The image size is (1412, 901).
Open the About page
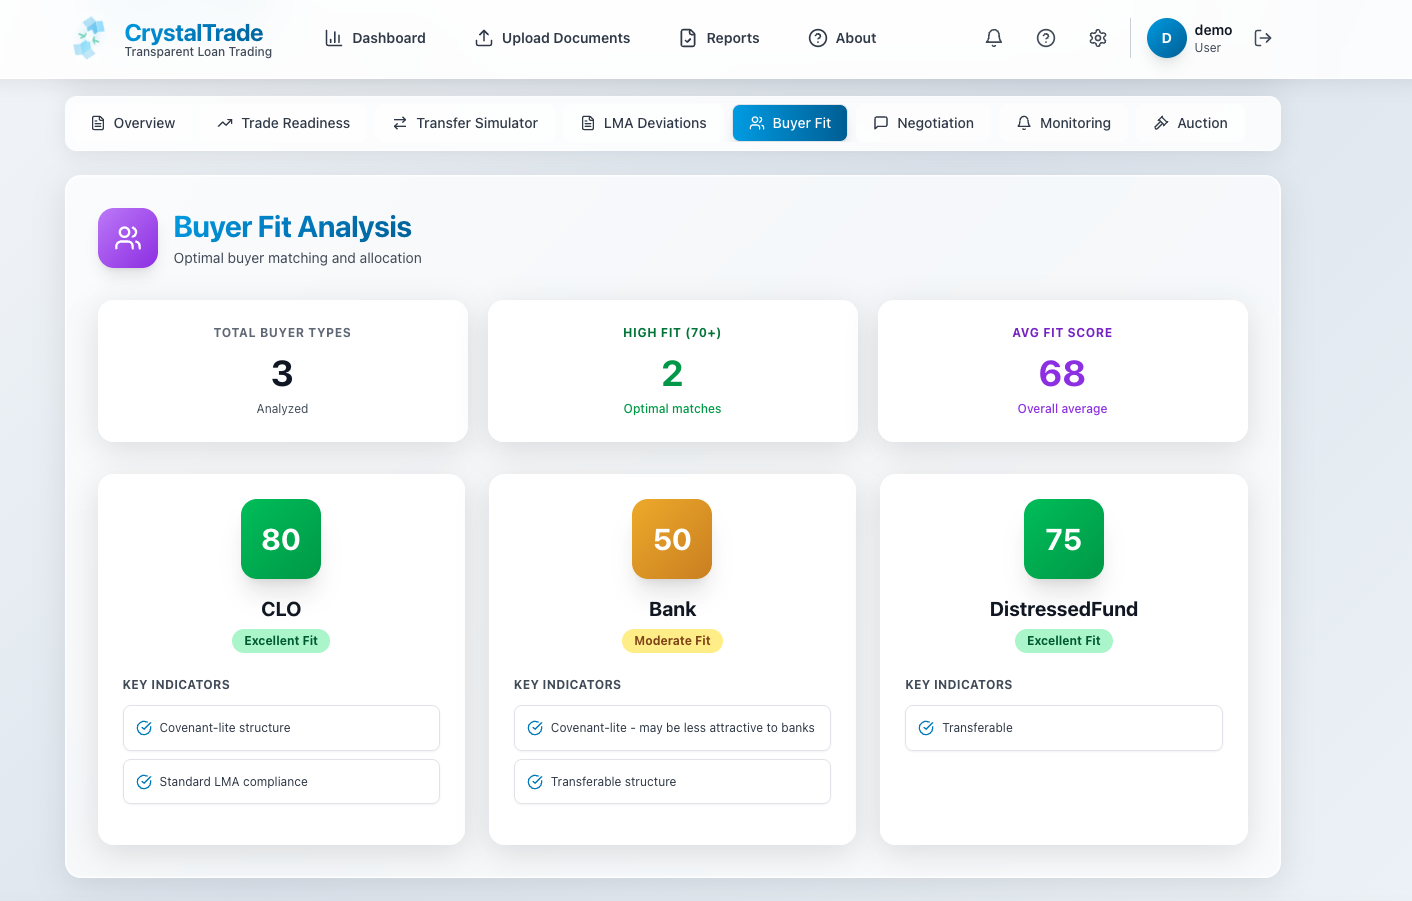(x=842, y=38)
